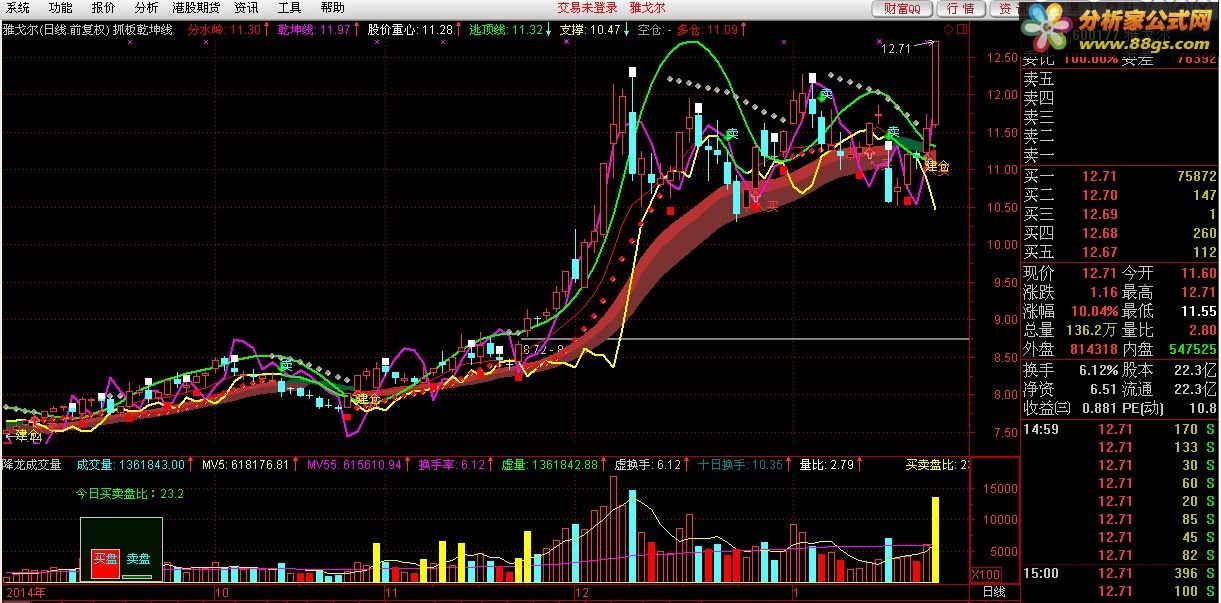Click the 买四 row price 12.68
Image resolution: width=1221 pixels, height=603 pixels.
pyautogui.click(x=1100, y=234)
